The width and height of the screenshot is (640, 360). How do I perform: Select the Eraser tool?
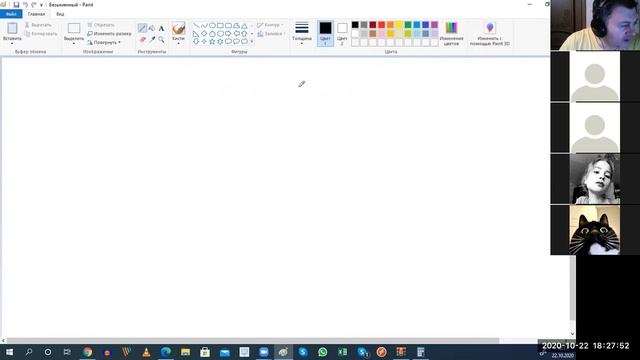[x=142, y=40]
